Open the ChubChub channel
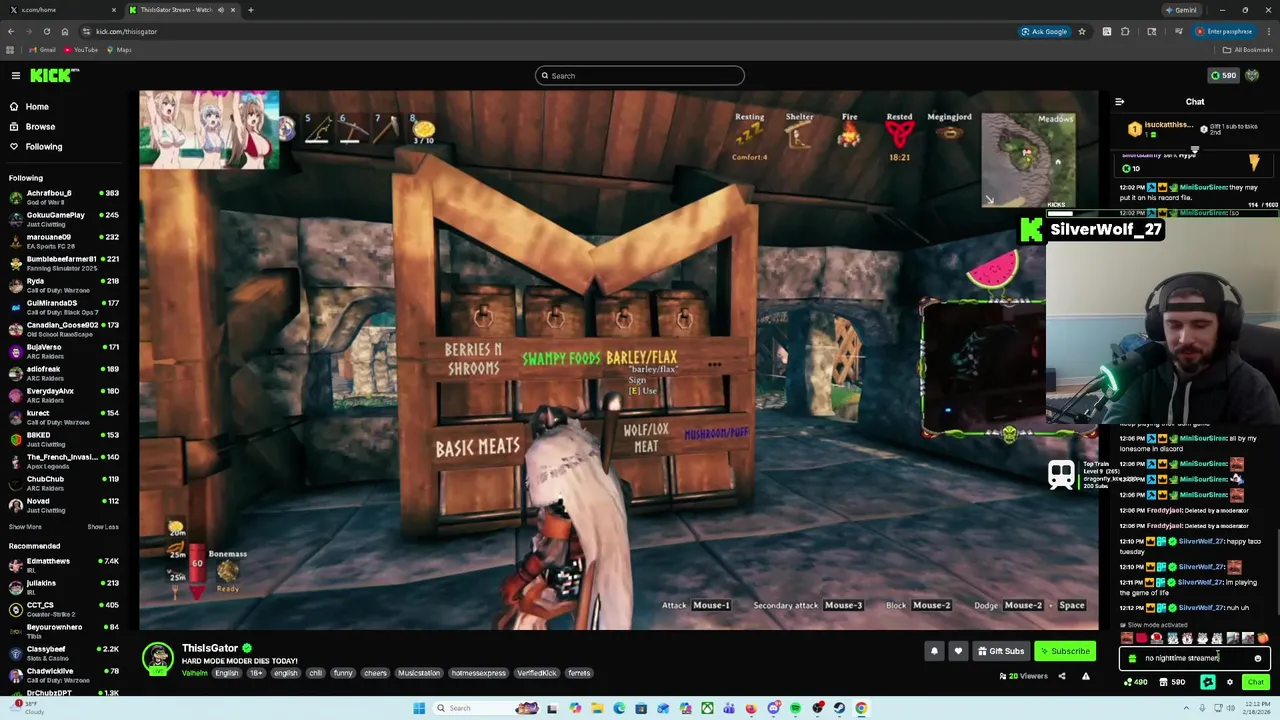Screen dimensions: 1280x720 point(64,483)
